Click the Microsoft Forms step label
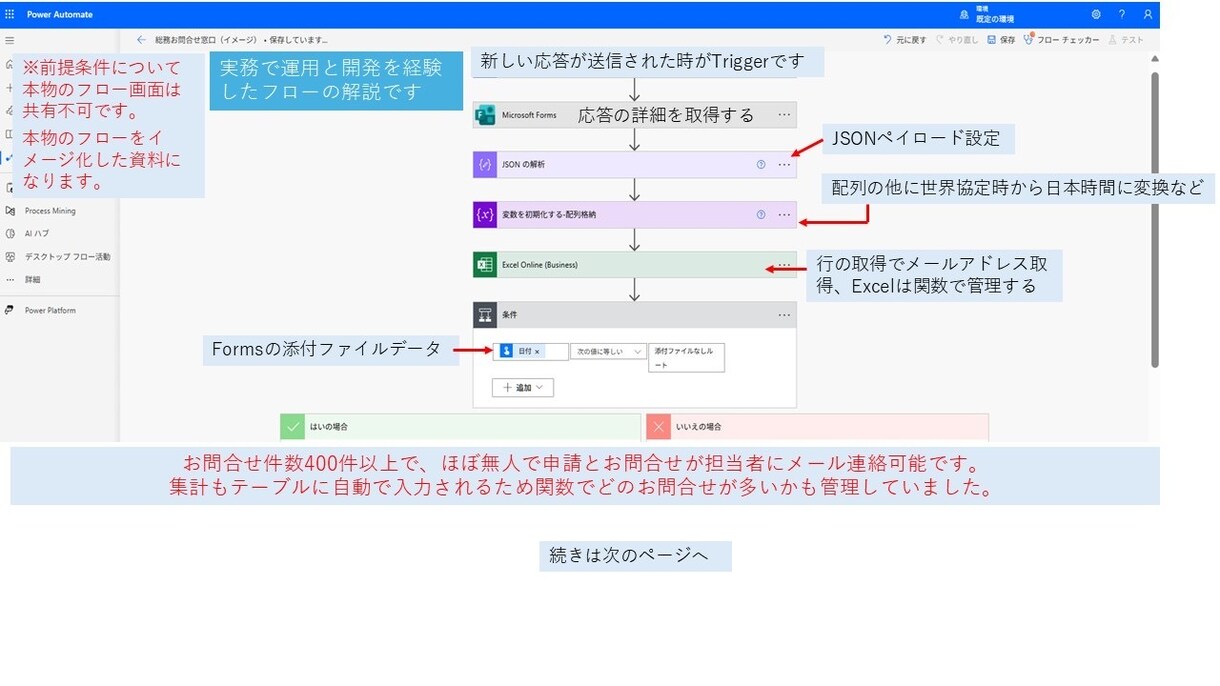 (529, 115)
